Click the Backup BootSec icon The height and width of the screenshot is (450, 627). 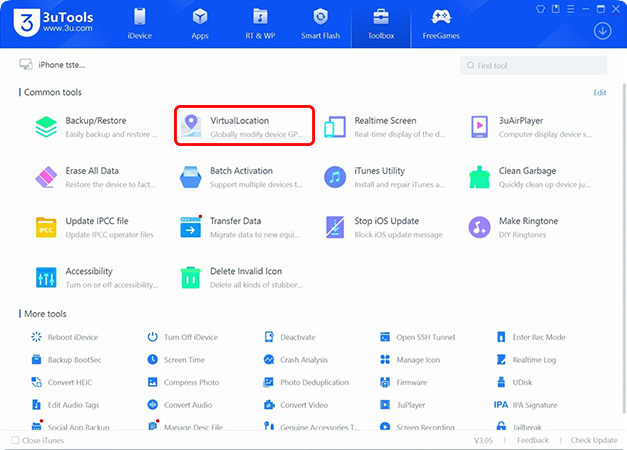[x=36, y=359]
